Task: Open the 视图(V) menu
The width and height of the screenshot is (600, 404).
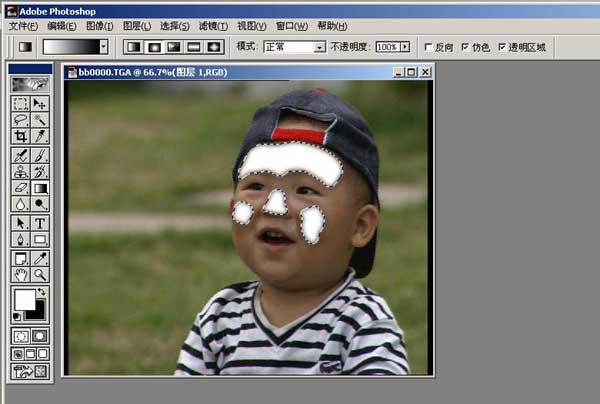Action: point(252,26)
